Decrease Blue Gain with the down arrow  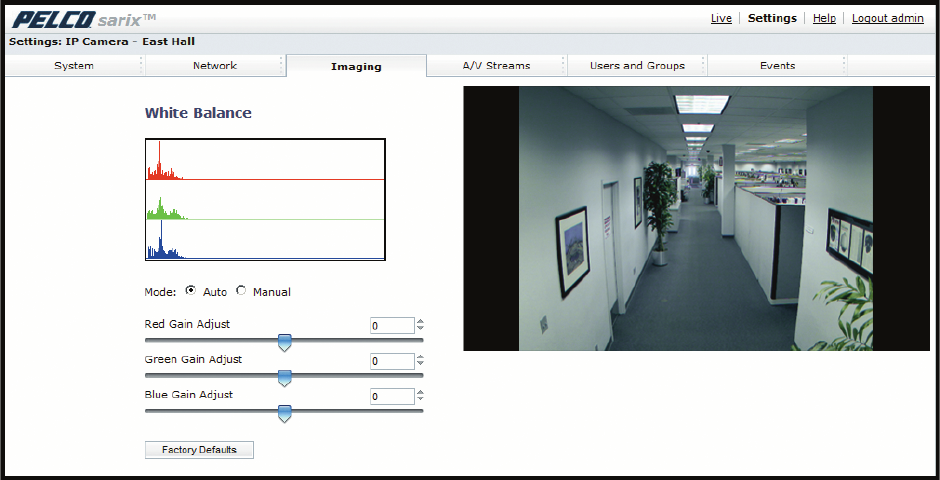(x=420, y=399)
